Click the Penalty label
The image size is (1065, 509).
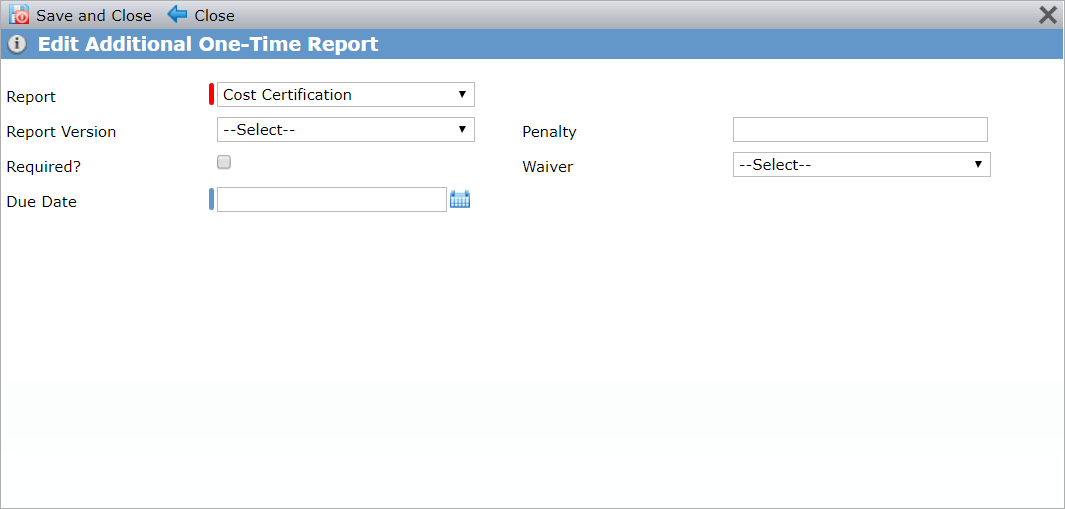[549, 132]
